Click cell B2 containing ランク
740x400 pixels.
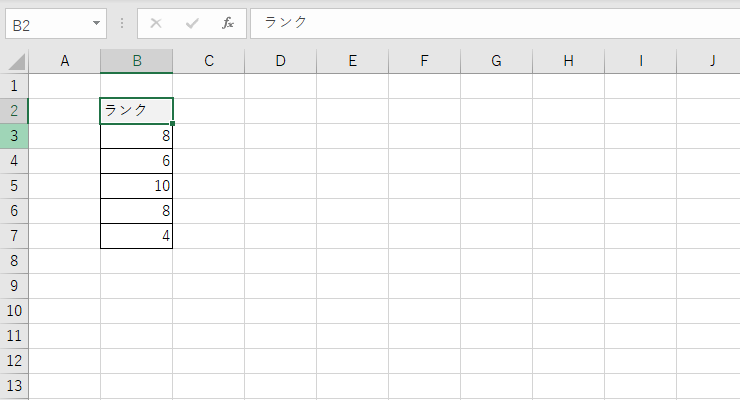tap(137, 111)
